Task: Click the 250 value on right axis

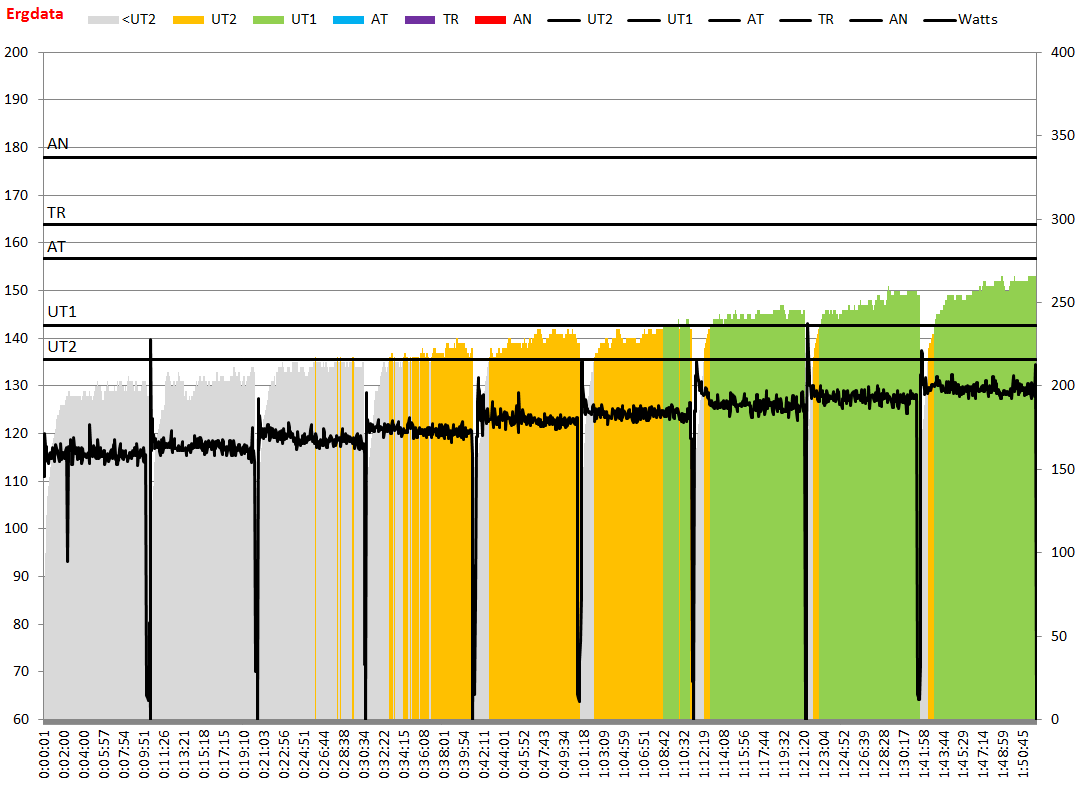Action: (x=1060, y=302)
